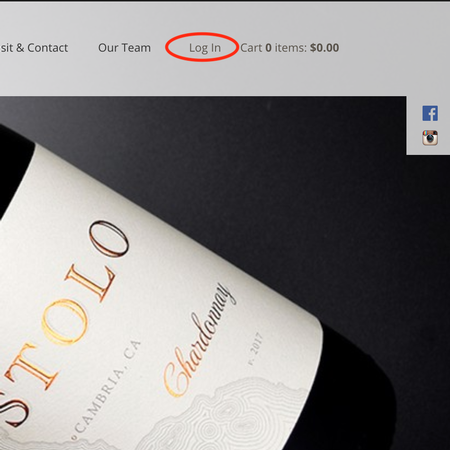The image size is (450, 450).
Task: Open the Our Team page
Action: coord(124,48)
